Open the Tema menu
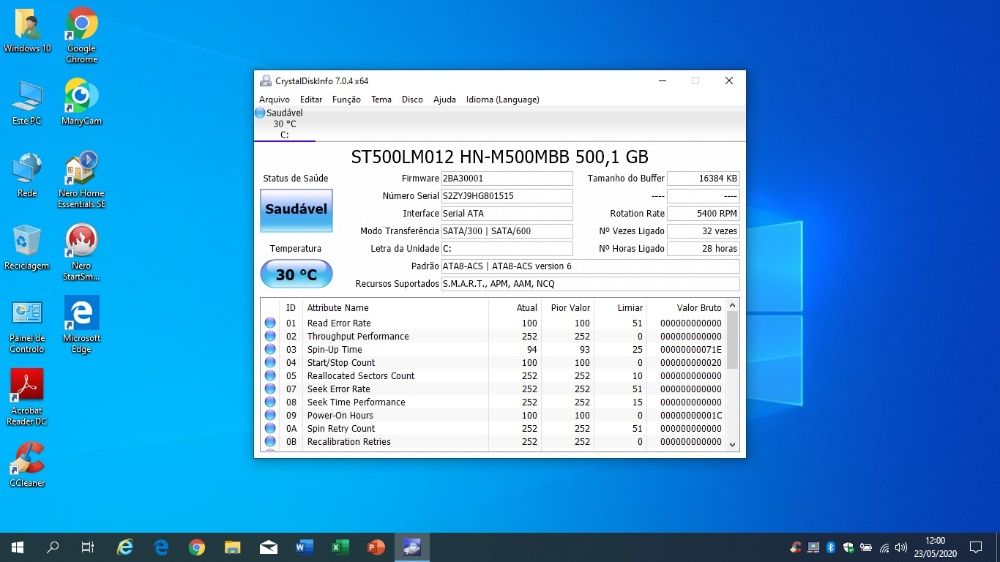The height and width of the screenshot is (562, 1000). (x=381, y=100)
